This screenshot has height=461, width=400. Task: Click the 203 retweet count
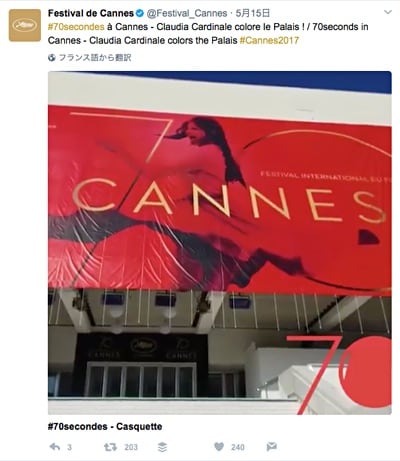pyautogui.click(x=131, y=447)
